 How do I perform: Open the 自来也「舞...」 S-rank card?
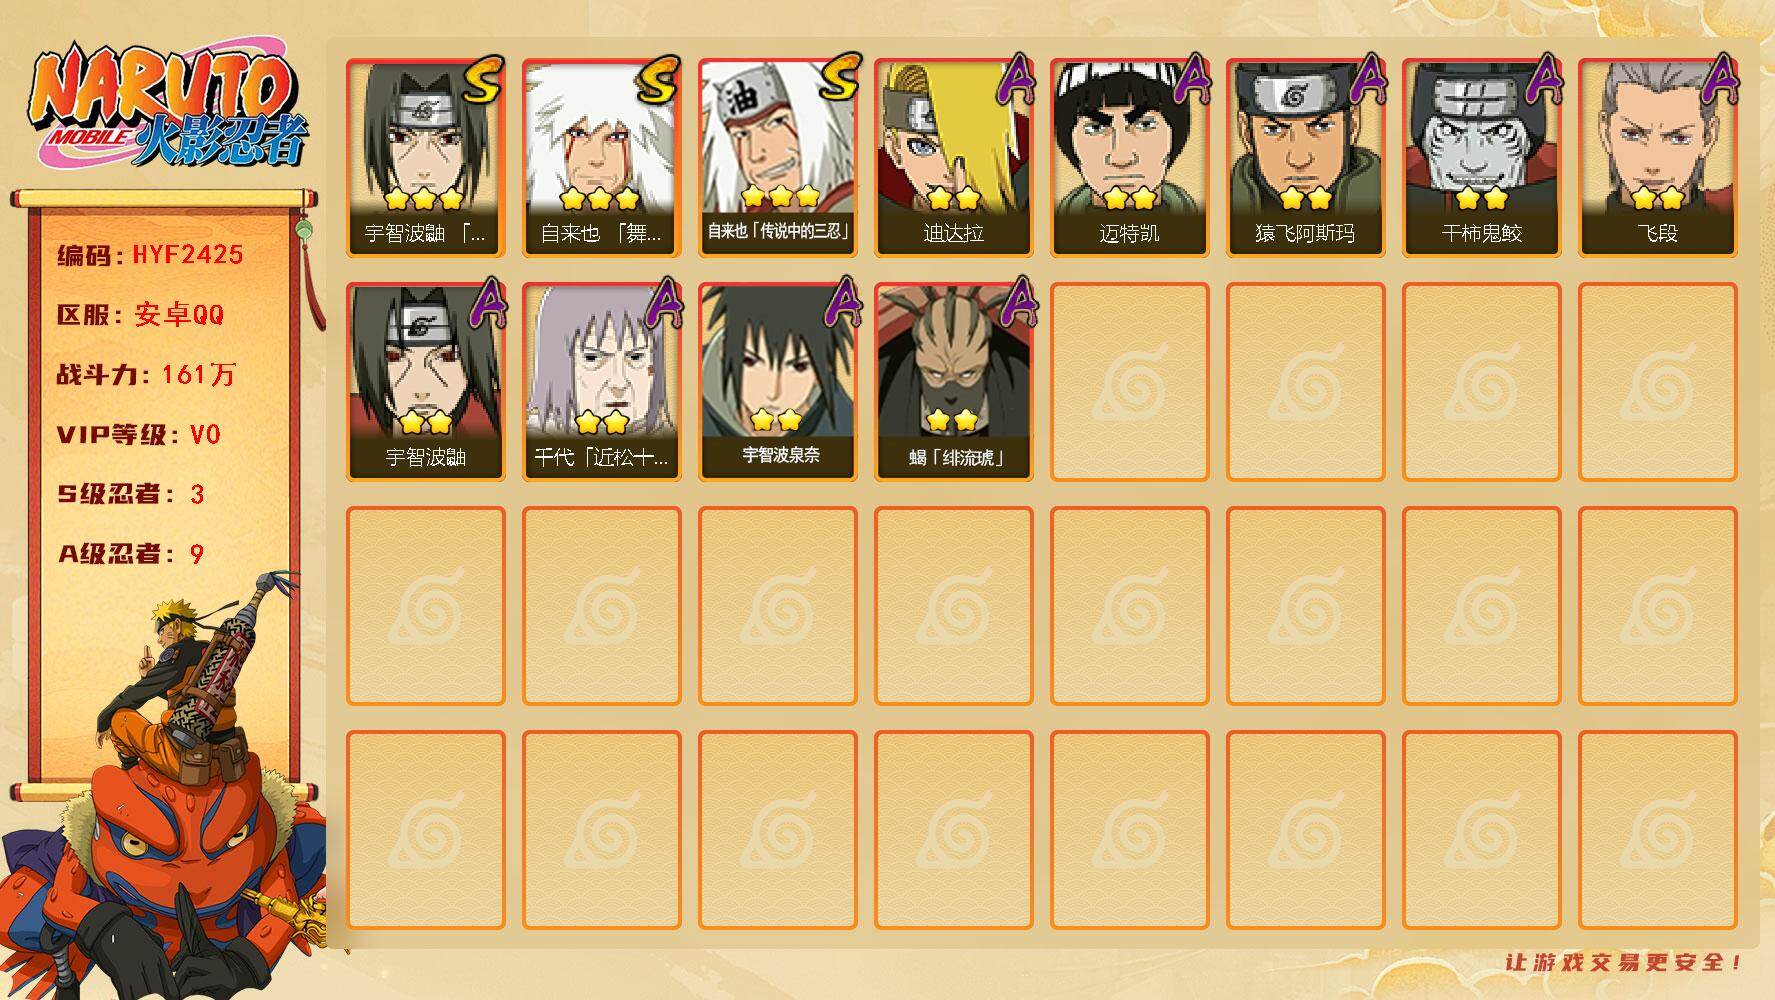click(x=601, y=158)
